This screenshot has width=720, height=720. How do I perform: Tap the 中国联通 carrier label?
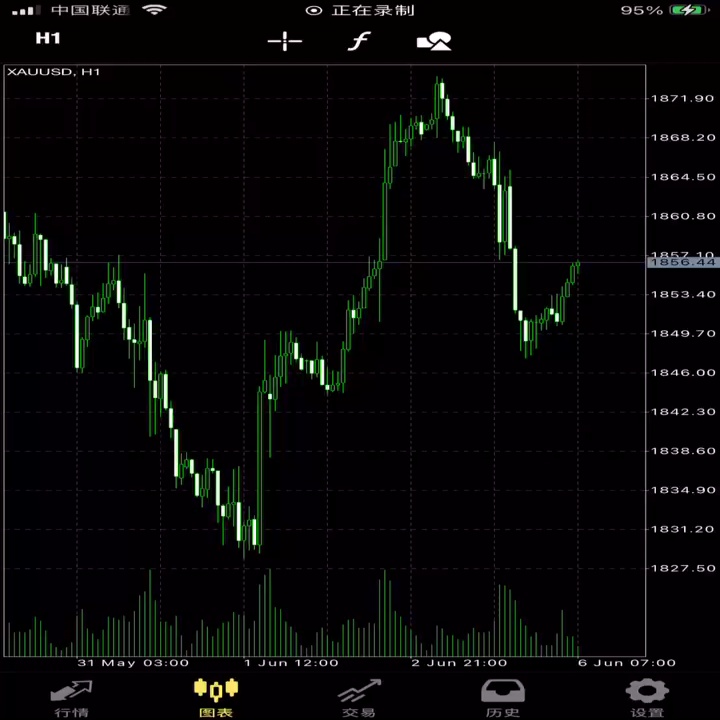(90, 10)
